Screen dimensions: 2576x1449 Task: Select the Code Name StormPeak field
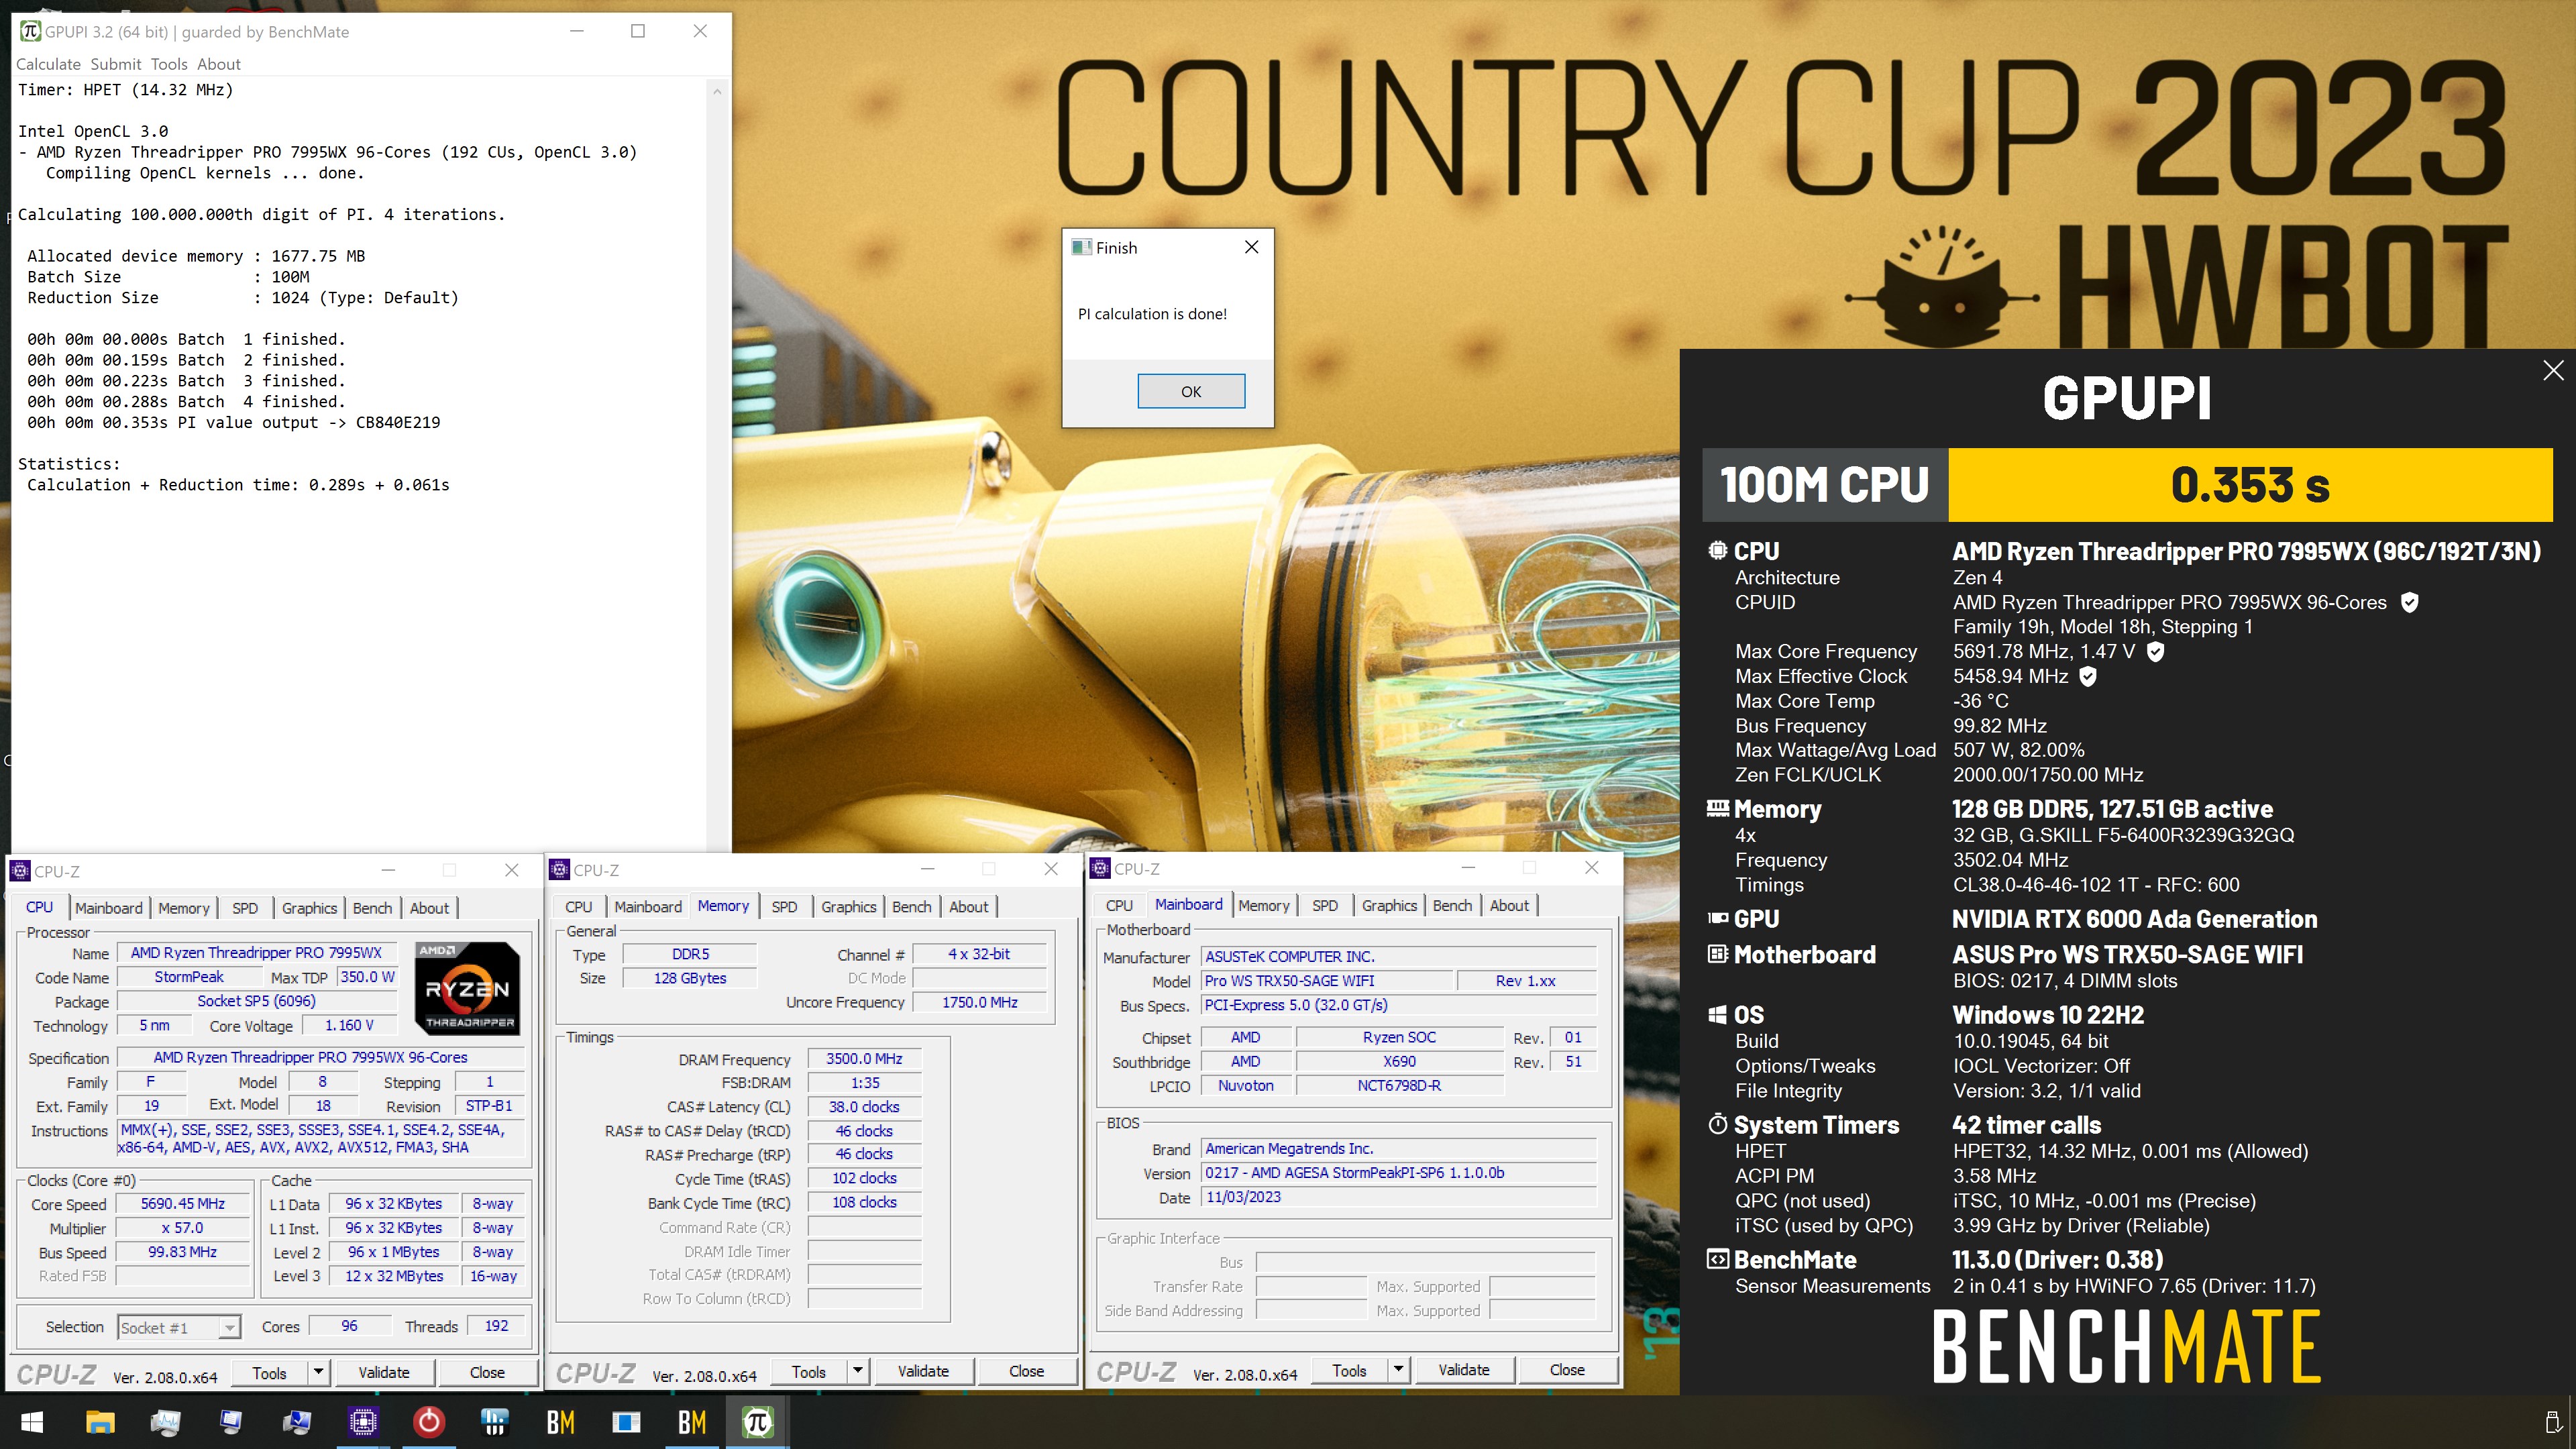pyautogui.click(x=189, y=977)
